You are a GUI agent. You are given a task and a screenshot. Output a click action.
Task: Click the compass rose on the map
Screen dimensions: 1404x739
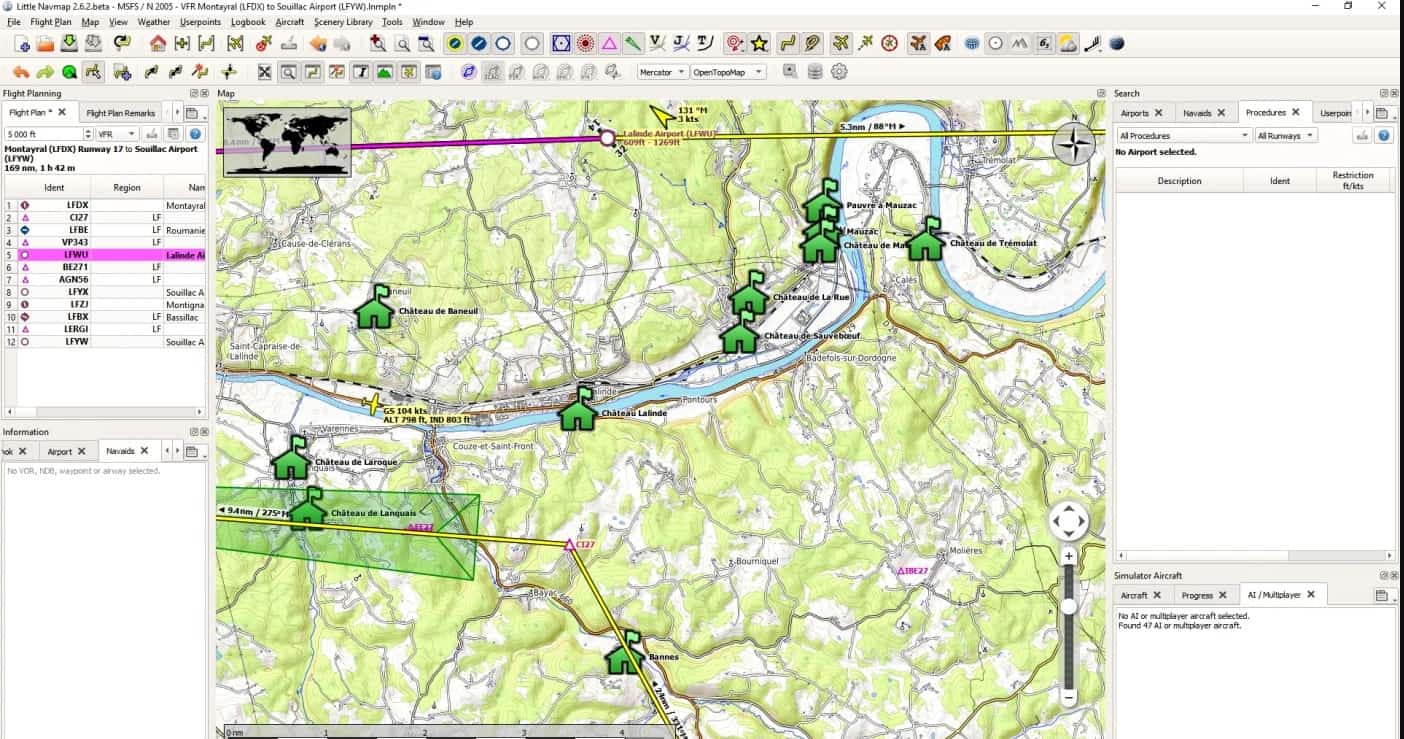coord(1074,145)
